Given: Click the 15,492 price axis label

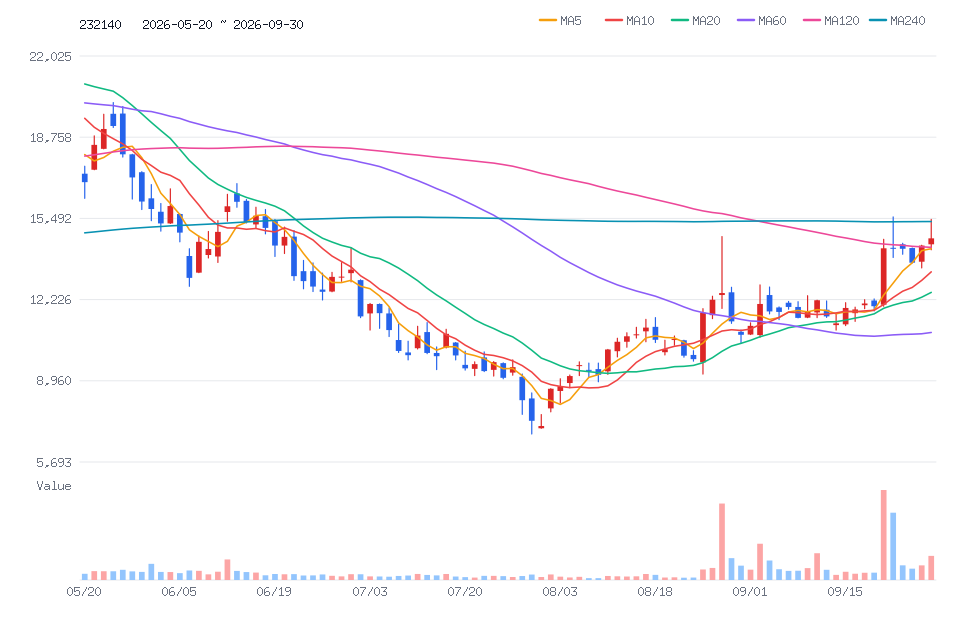Looking at the screenshot, I should [x=50, y=218].
